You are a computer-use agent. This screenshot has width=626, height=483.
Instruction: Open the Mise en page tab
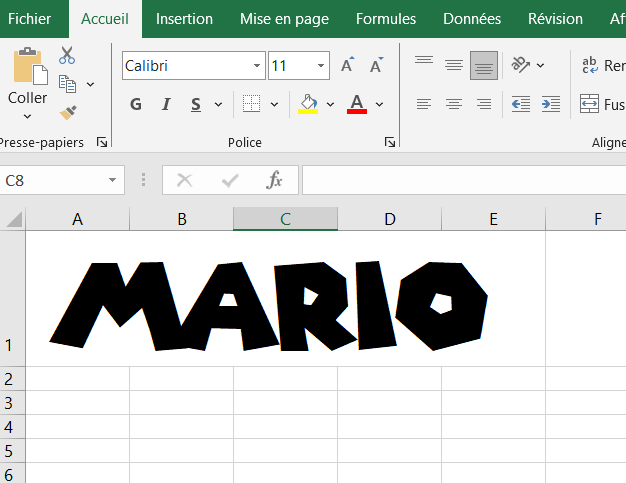[284, 19]
